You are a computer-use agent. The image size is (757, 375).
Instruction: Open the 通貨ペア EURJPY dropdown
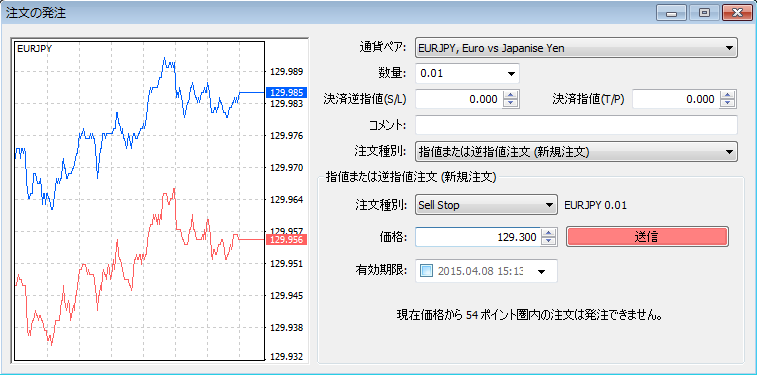pos(576,48)
